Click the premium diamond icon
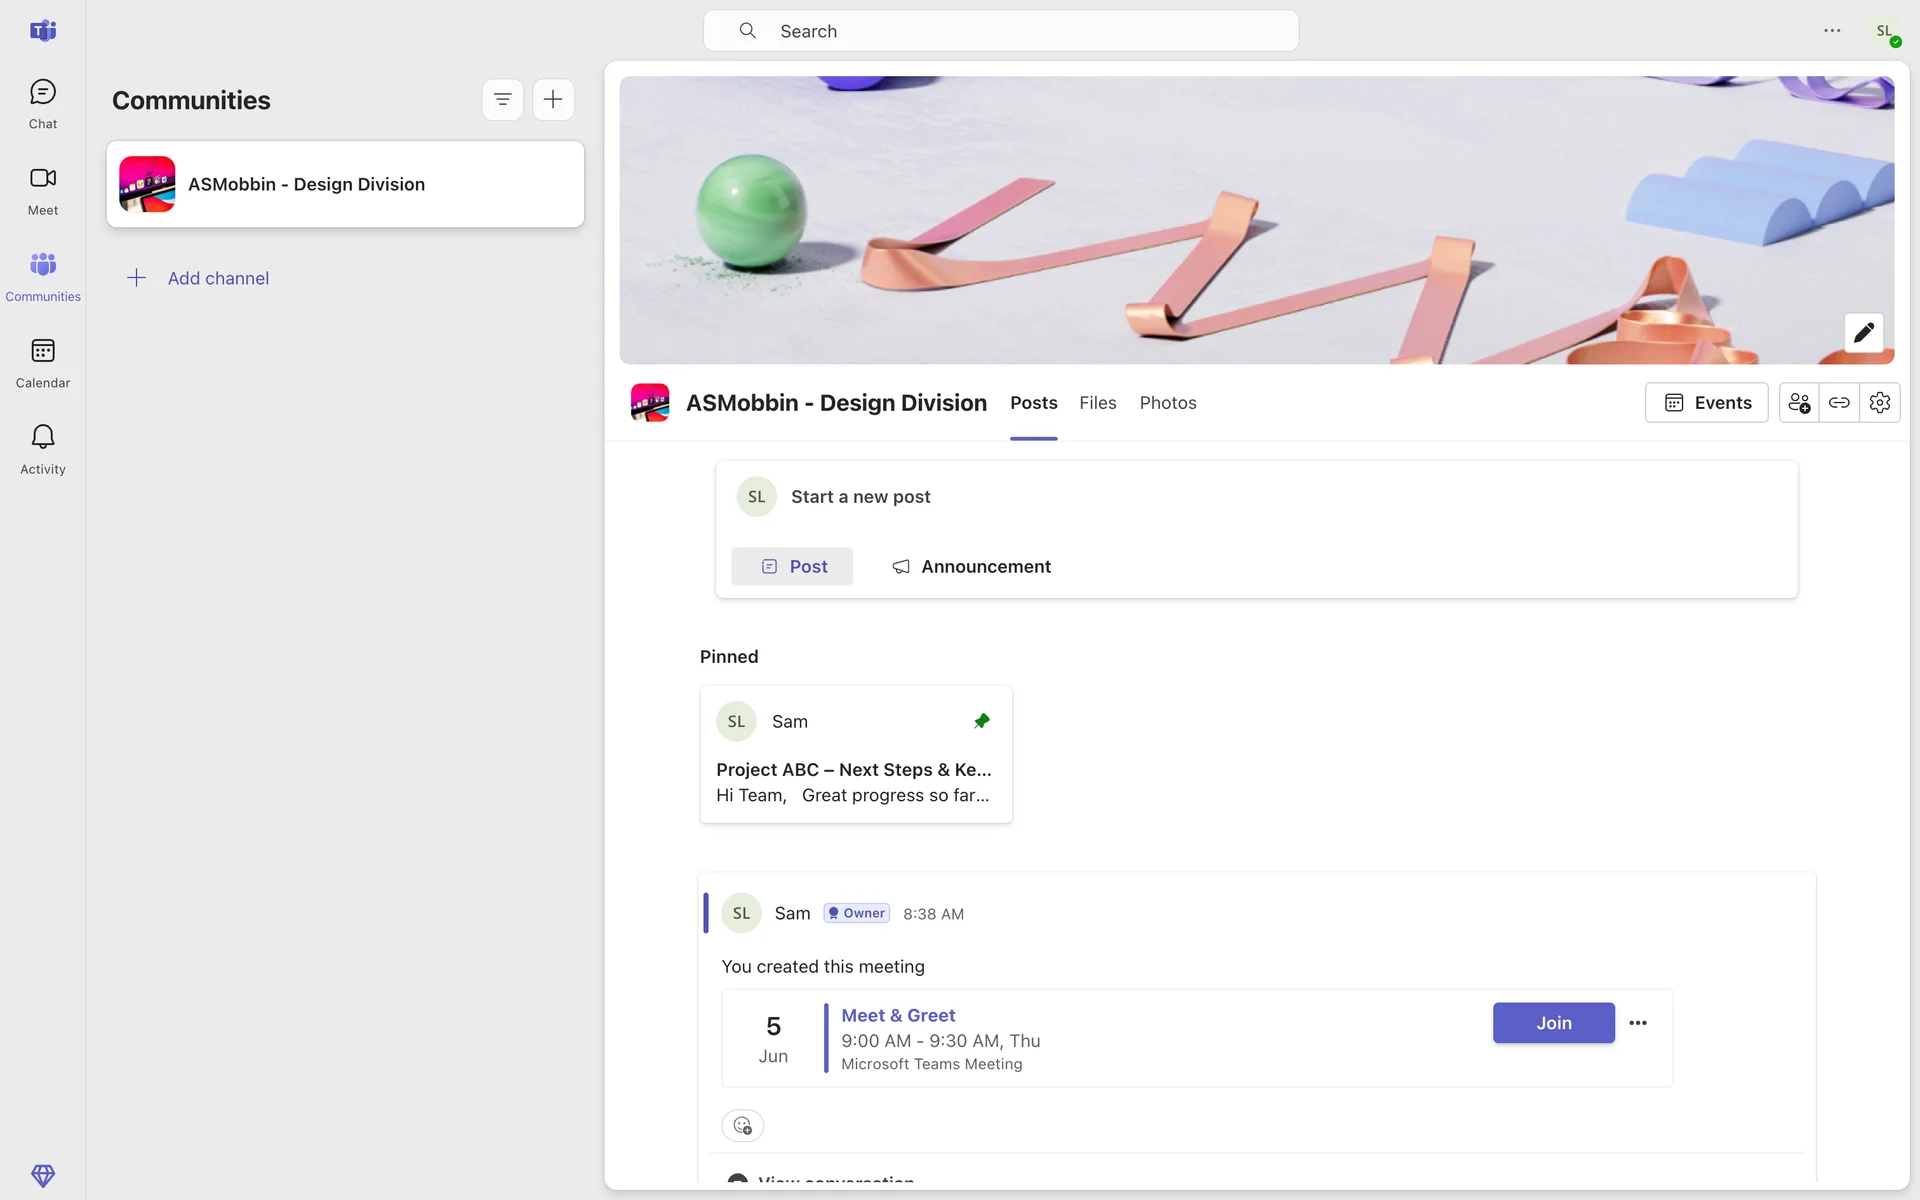 click(42, 1175)
